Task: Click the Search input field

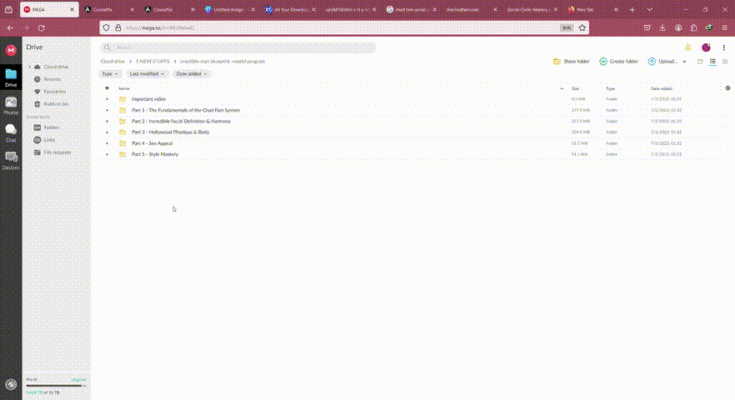Action: point(240,47)
